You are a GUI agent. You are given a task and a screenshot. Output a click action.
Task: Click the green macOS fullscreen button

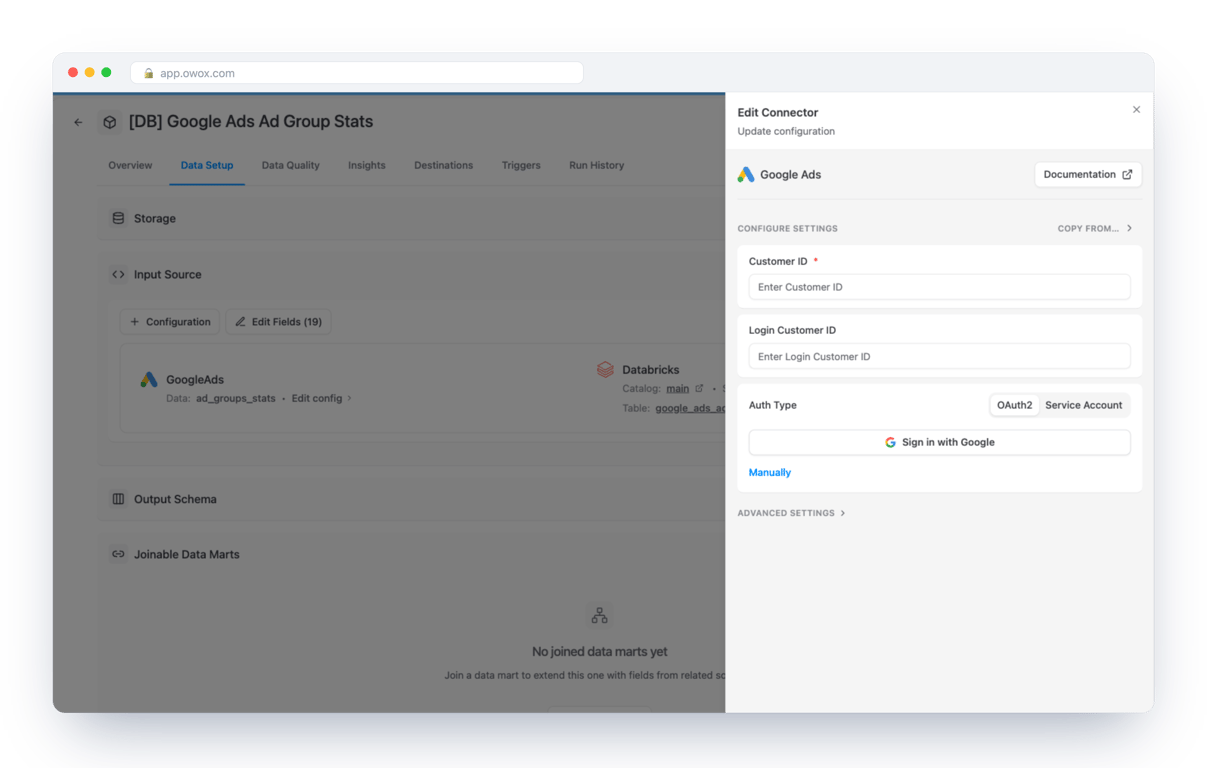tap(107, 72)
